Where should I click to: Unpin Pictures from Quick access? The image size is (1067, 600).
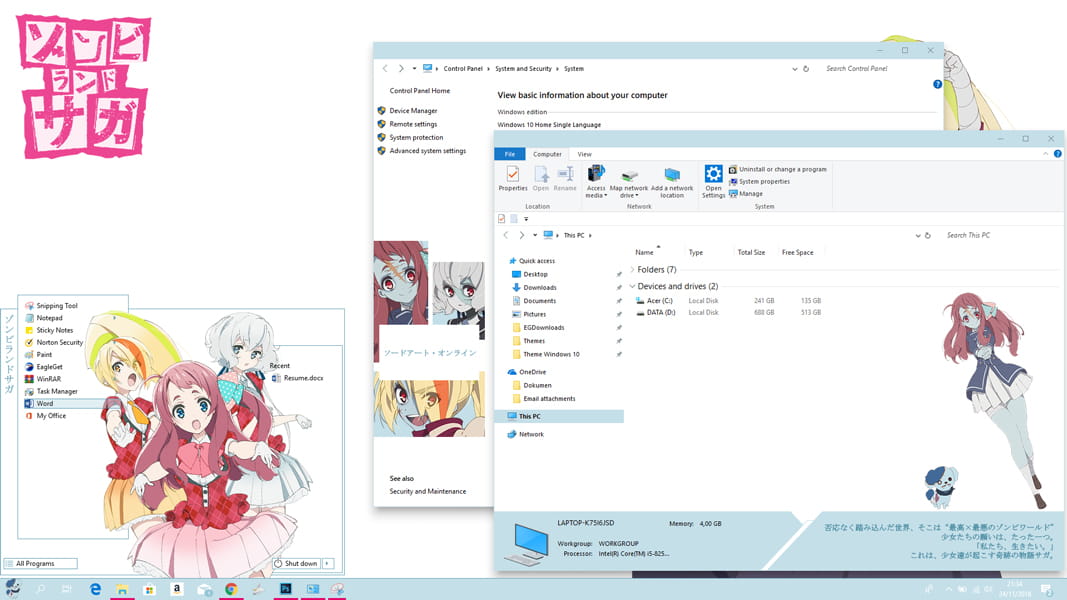pyautogui.click(x=620, y=314)
